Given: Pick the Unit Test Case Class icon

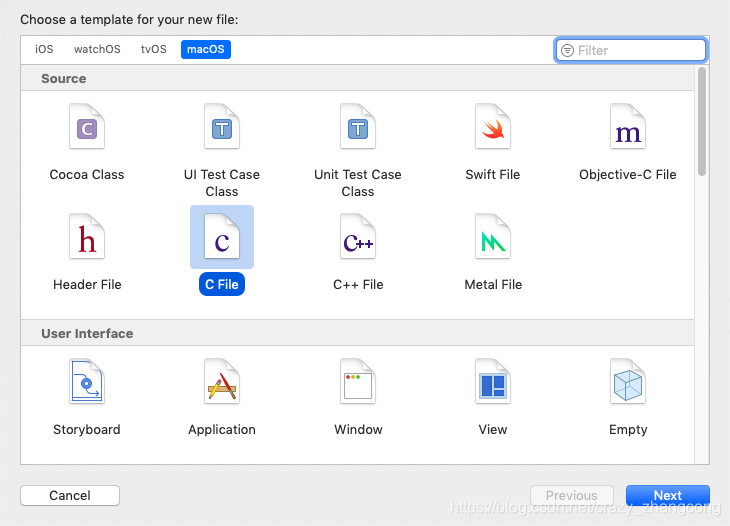Looking at the screenshot, I should [358, 126].
